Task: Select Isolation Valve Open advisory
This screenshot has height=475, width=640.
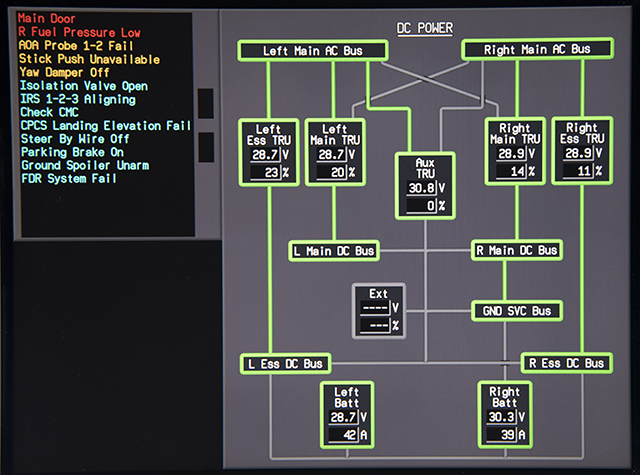Action: (84, 86)
